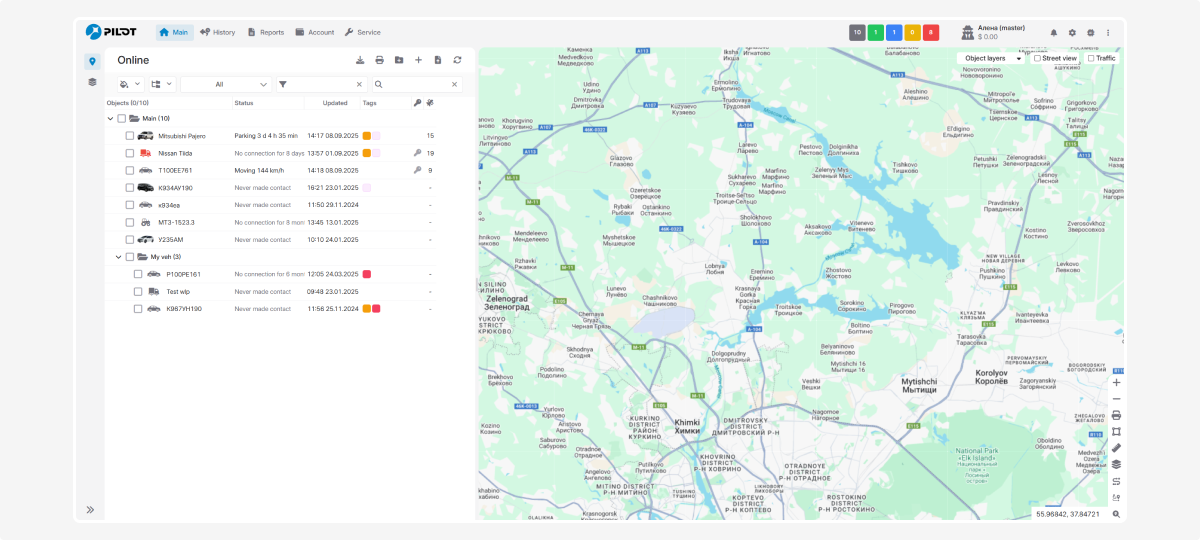Image resolution: width=1200 pixels, height=540 pixels.
Task: Open the Reports tab
Action: pos(266,32)
